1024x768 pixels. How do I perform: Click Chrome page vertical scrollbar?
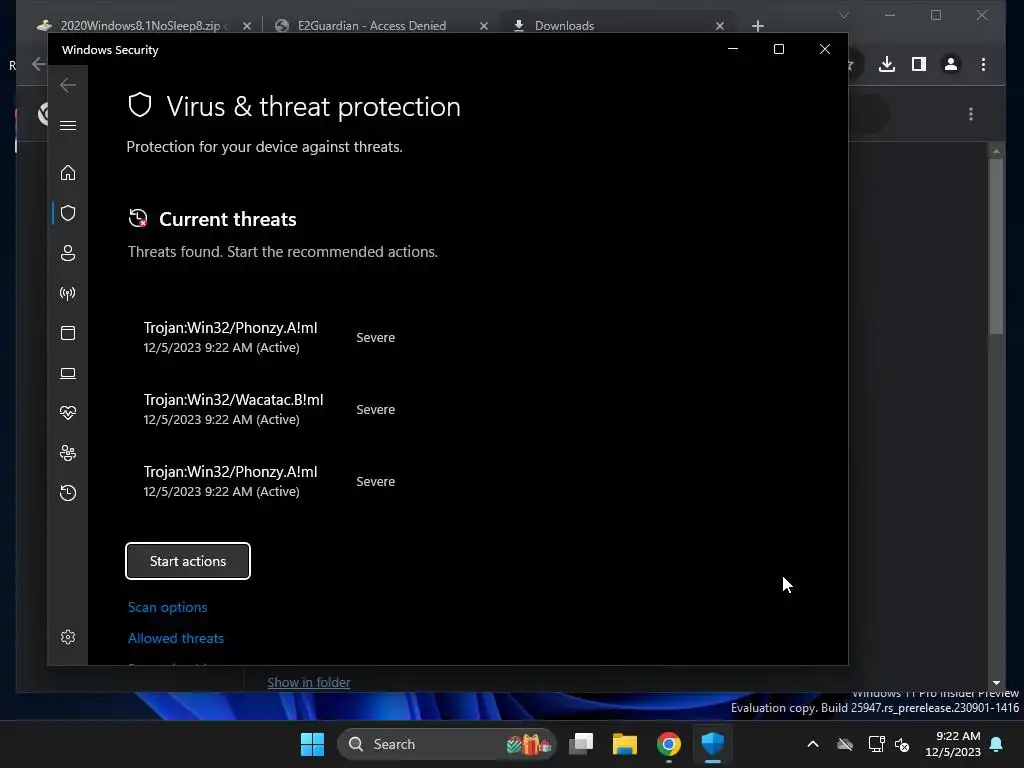coord(996,246)
